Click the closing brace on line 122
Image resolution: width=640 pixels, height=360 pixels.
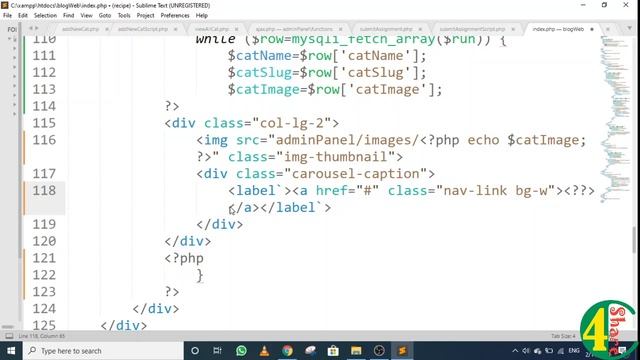tap(200, 276)
